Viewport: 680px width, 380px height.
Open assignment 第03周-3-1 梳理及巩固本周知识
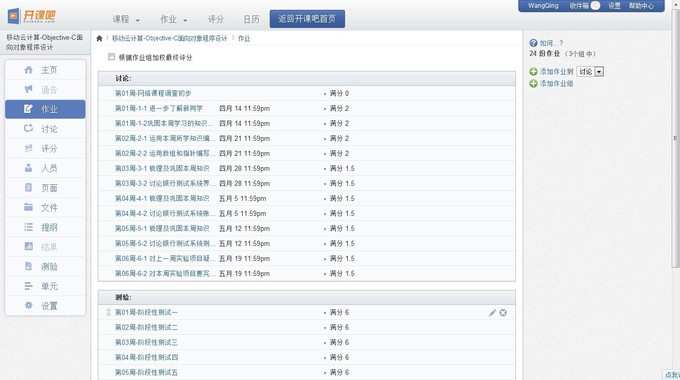point(162,168)
